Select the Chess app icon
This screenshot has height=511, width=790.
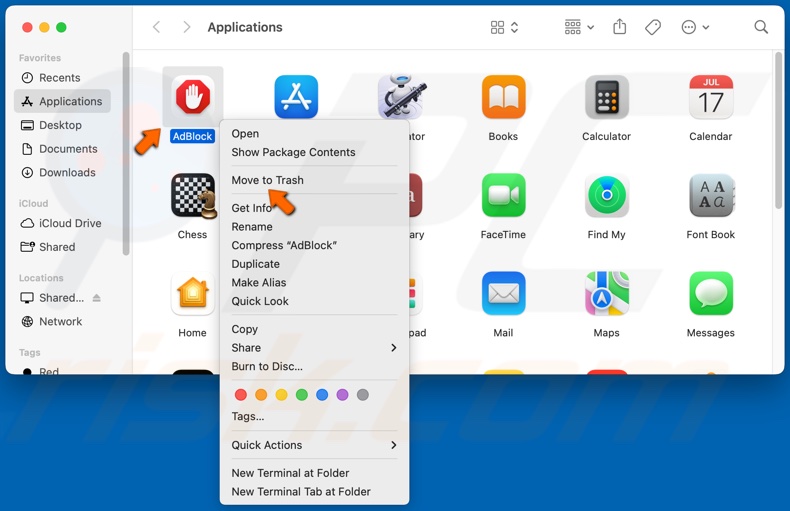click(192, 196)
